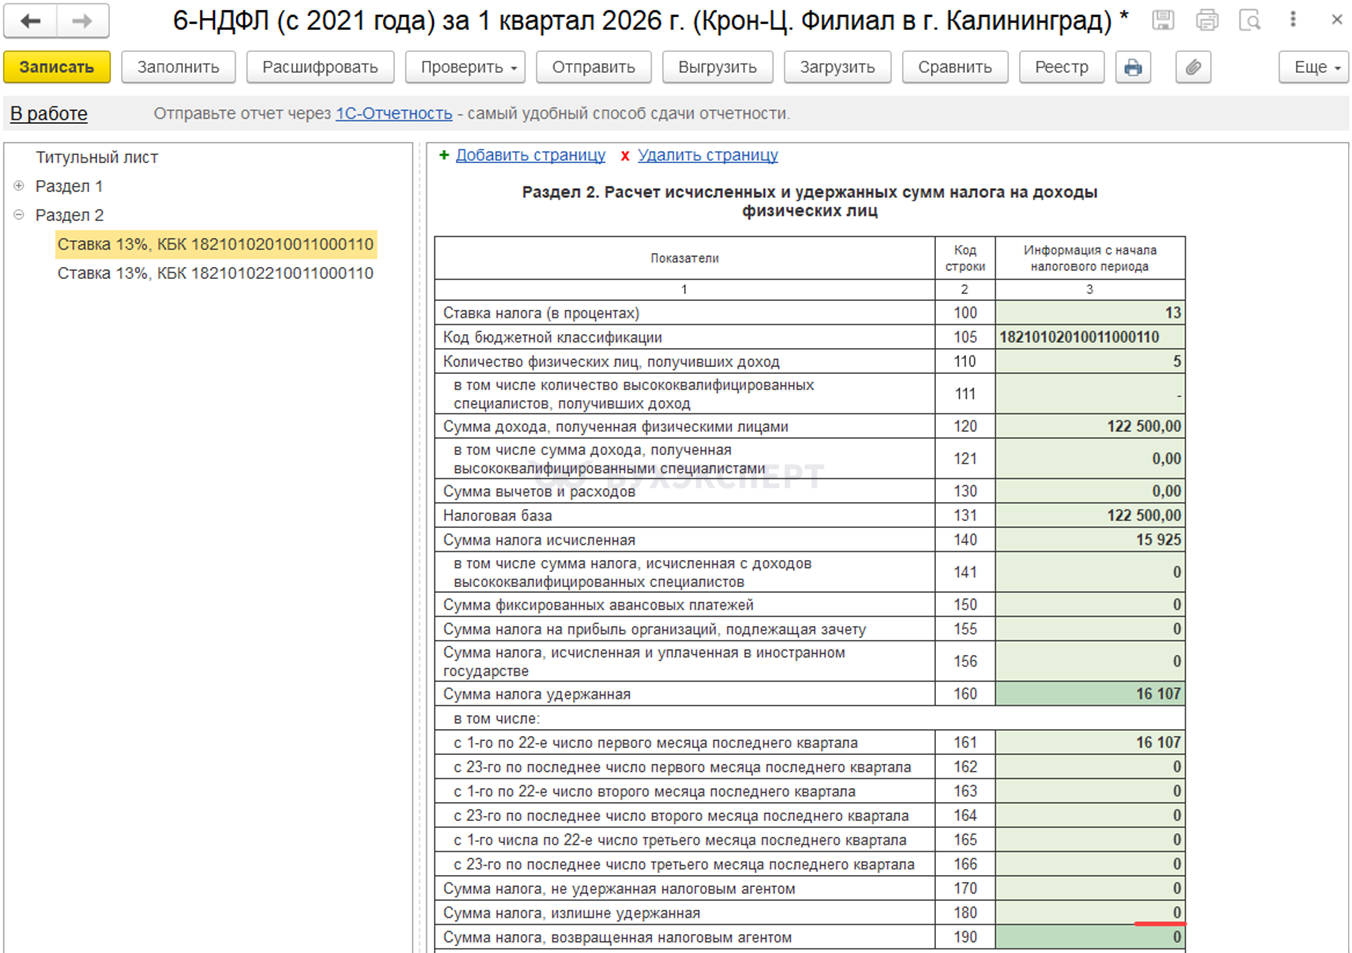Click the printer icon in title bar
The image size is (1352, 953).
click(x=1207, y=20)
